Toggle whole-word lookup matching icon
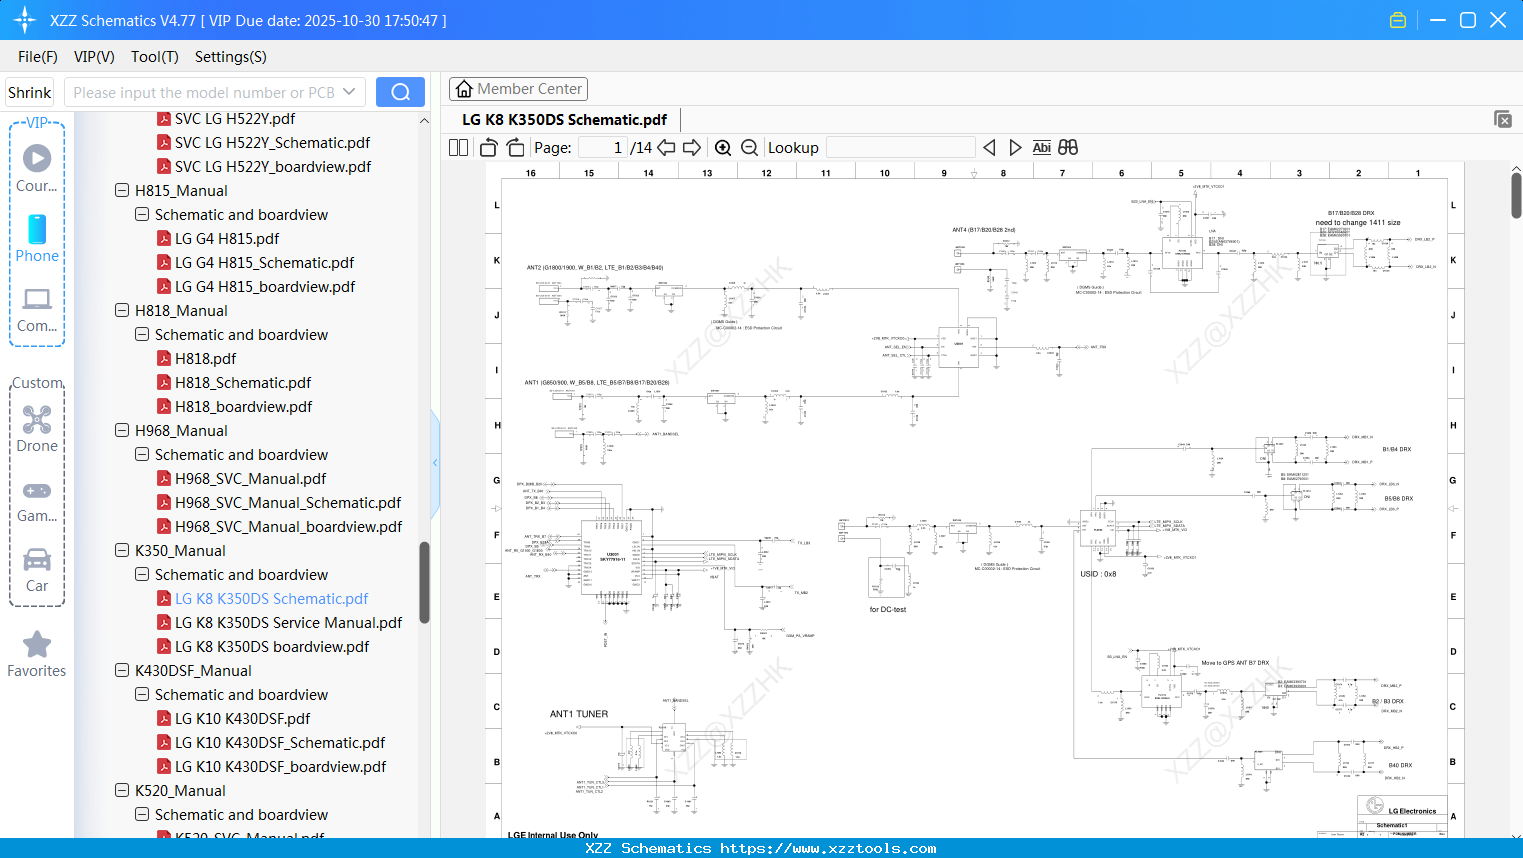This screenshot has height=858, width=1523. (x=1067, y=147)
